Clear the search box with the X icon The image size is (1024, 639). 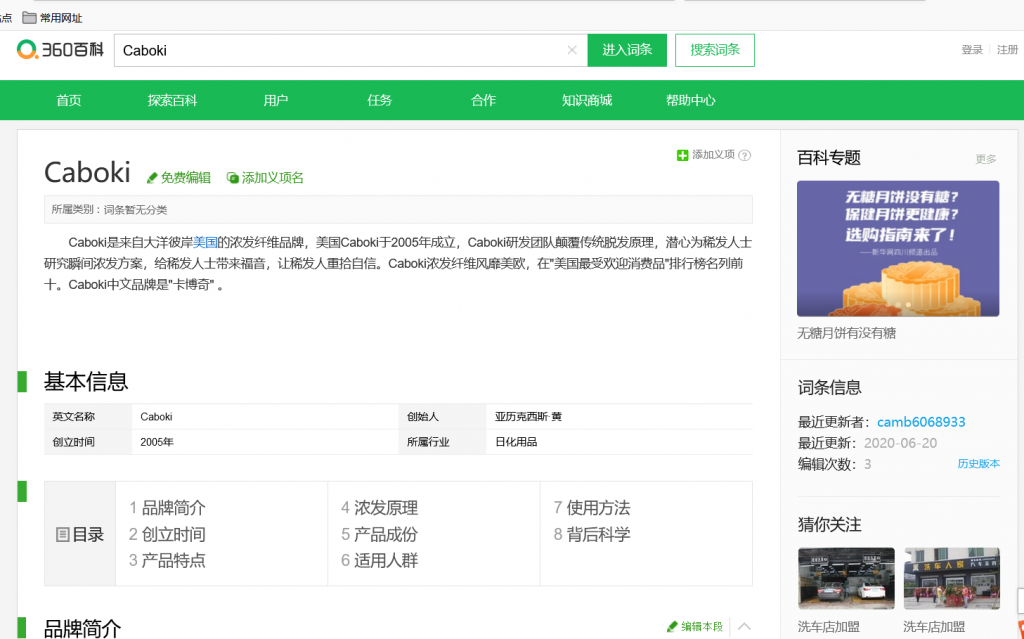coord(572,50)
